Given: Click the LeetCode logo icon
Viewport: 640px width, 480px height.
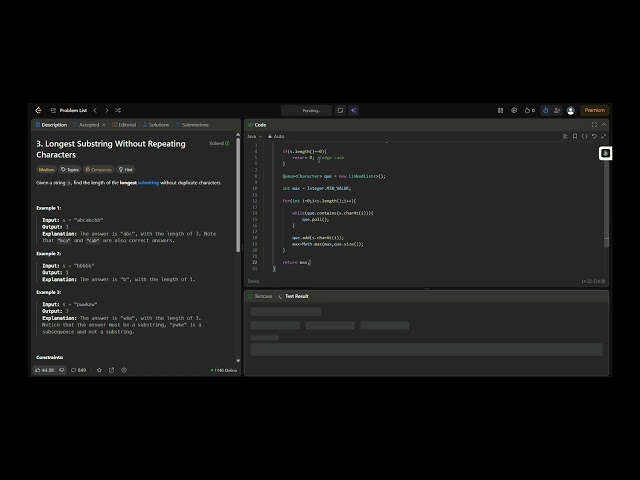Looking at the screenshot, I should click(x=38, y=110).
